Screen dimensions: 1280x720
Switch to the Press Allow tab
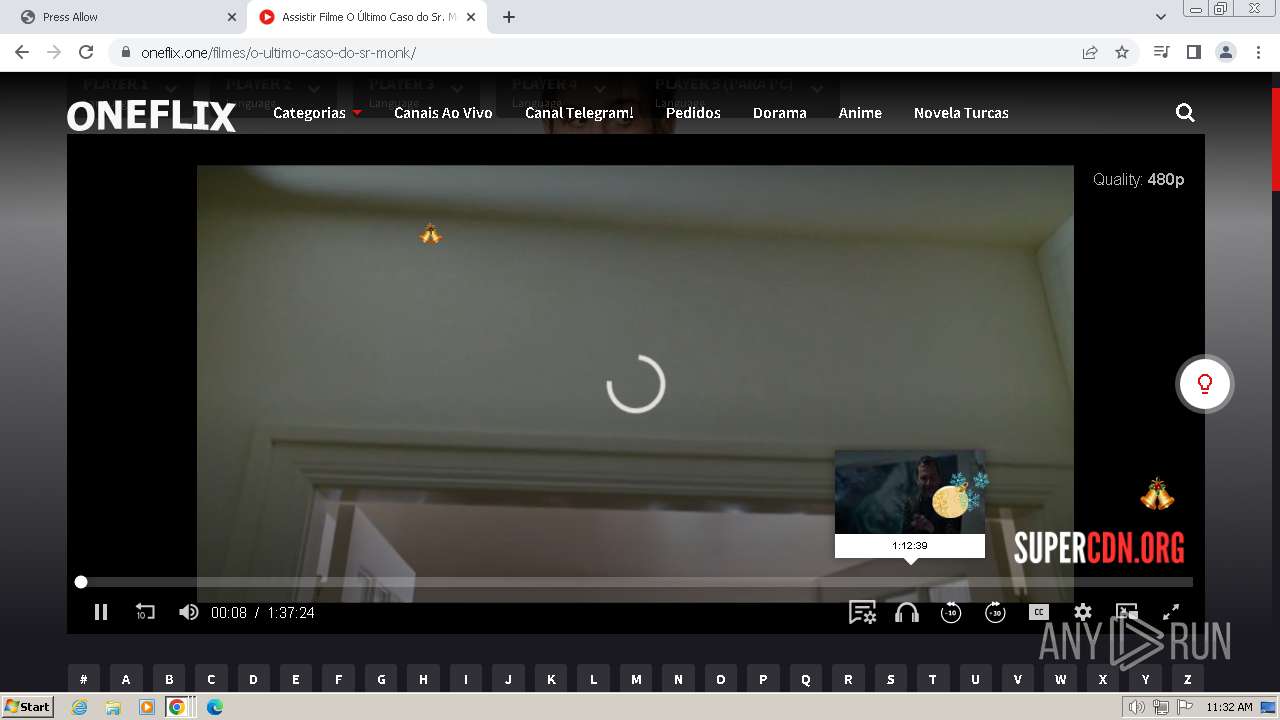click(x=125, y=17)
